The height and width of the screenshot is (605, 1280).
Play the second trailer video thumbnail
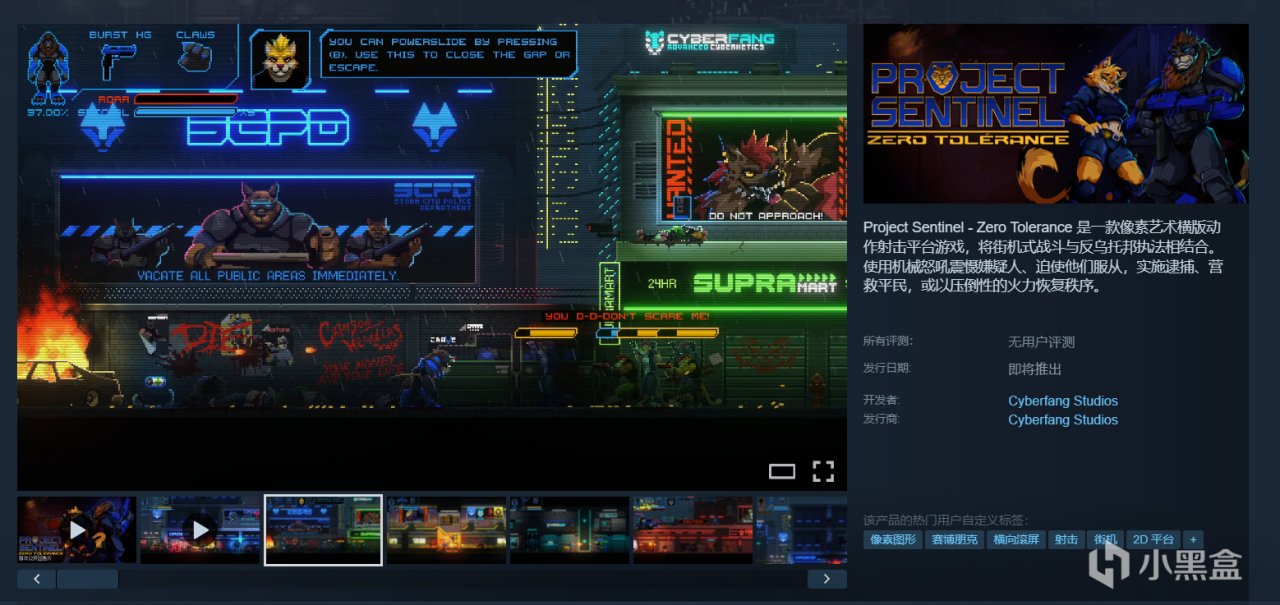pos(199,530)
